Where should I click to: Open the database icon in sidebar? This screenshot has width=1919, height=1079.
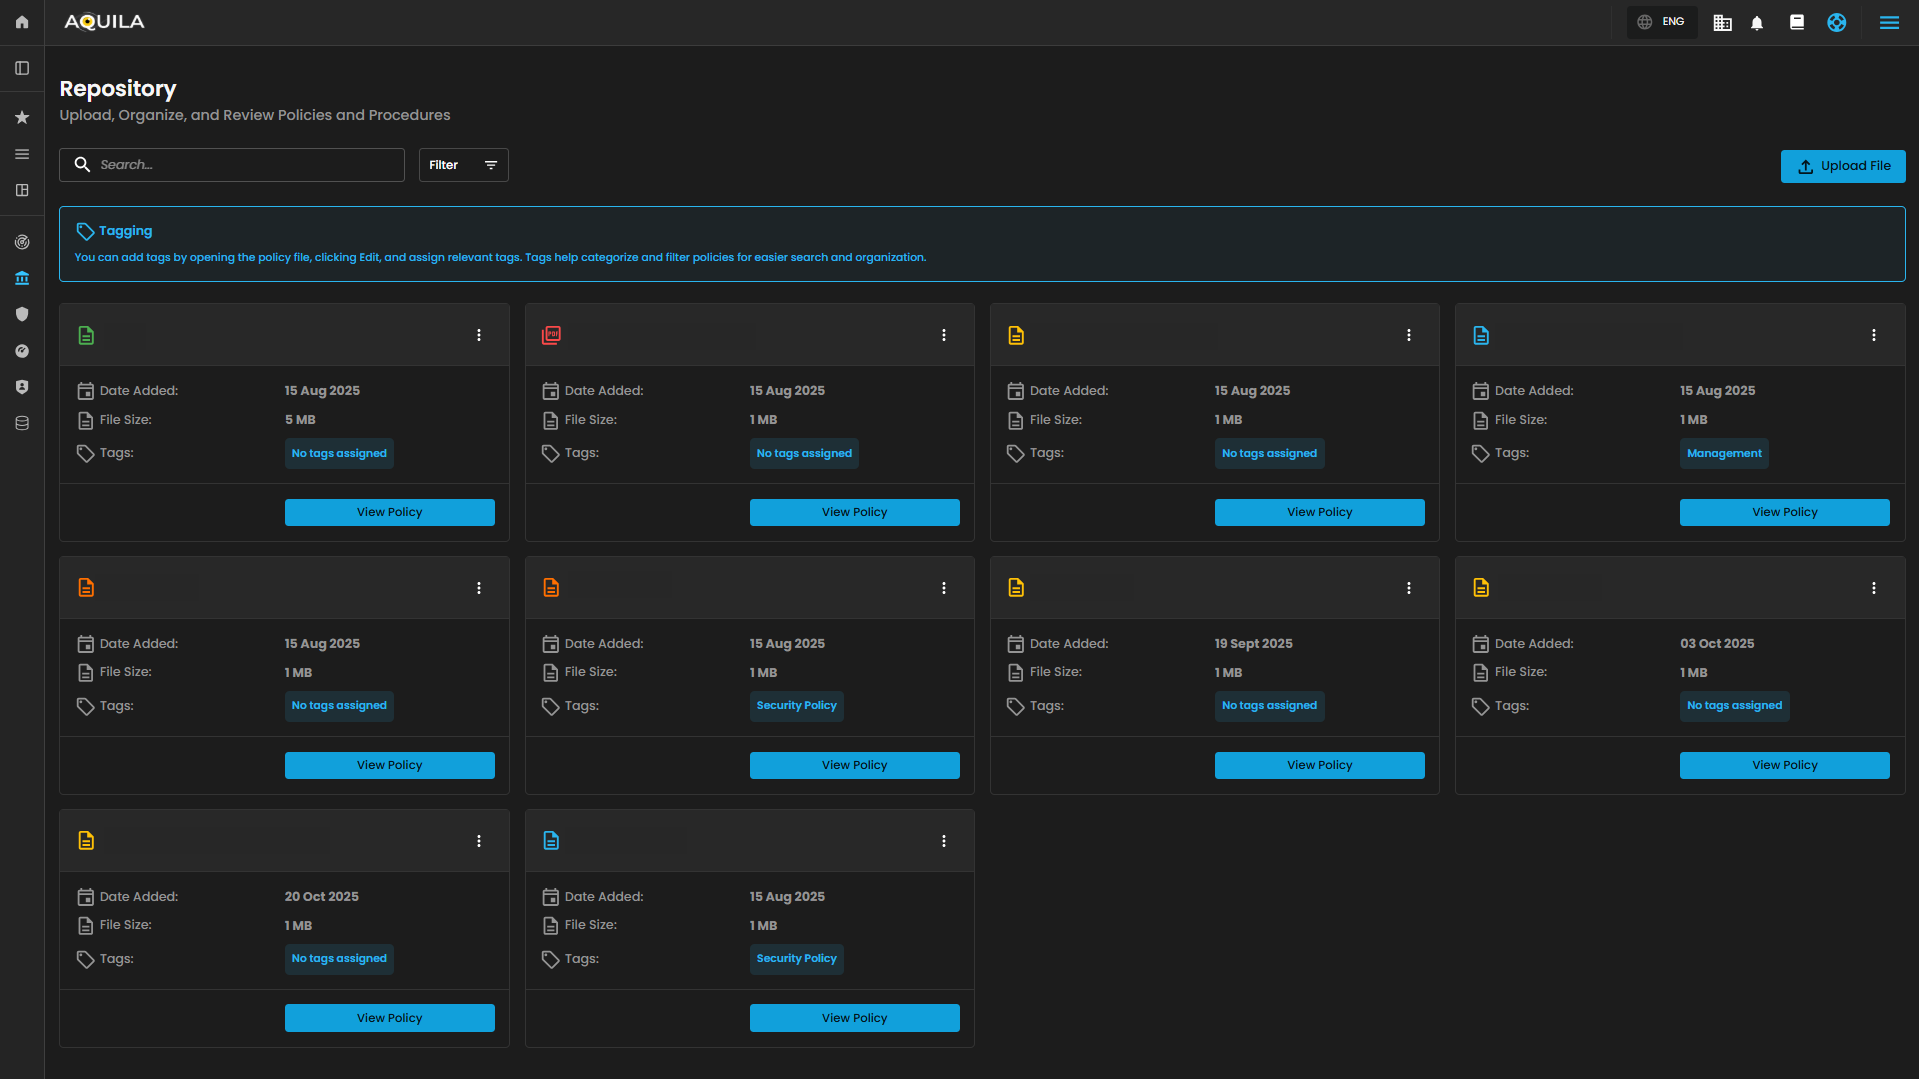(22, 423)
